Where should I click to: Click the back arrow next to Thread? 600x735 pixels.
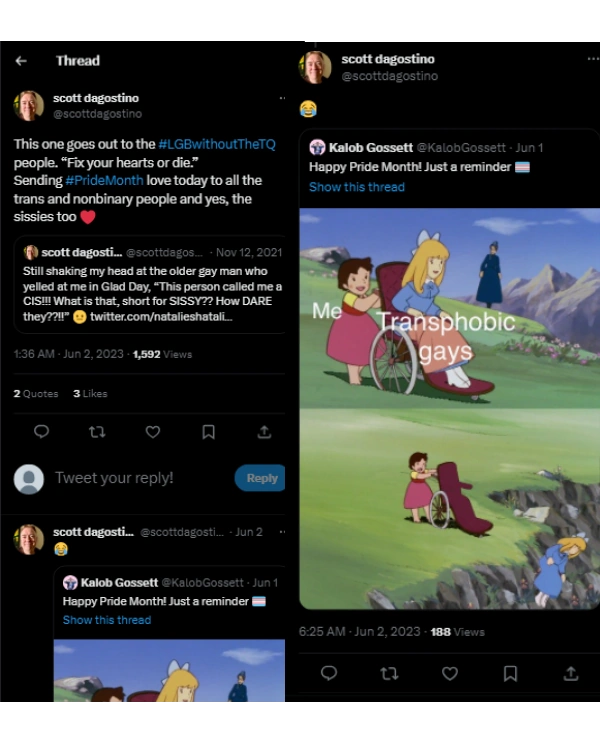[21, 61]
